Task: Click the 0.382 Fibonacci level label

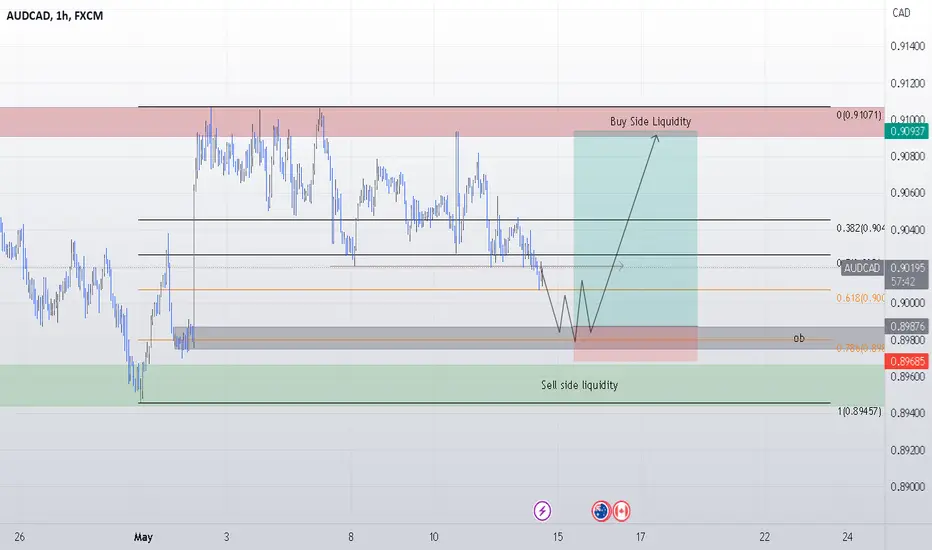Action: pos(861,228)
